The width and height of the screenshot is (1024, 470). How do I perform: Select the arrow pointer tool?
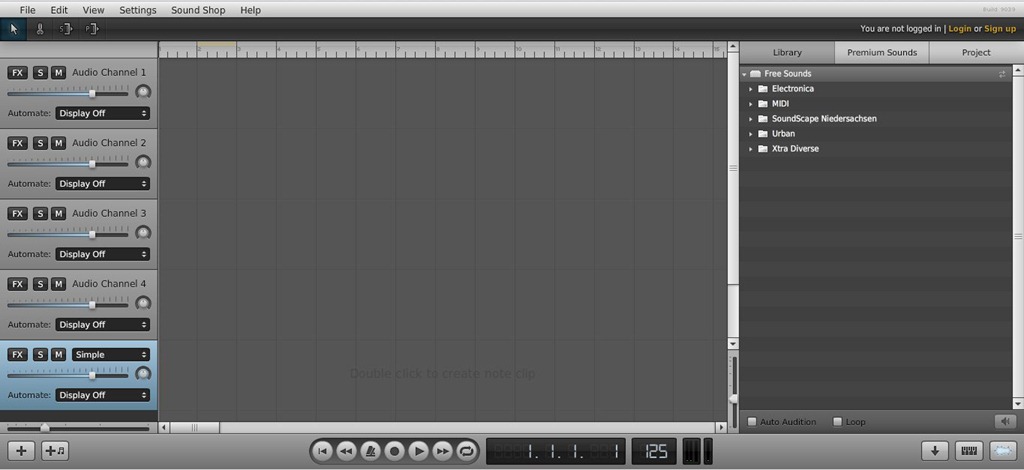[x=14, y=29]
